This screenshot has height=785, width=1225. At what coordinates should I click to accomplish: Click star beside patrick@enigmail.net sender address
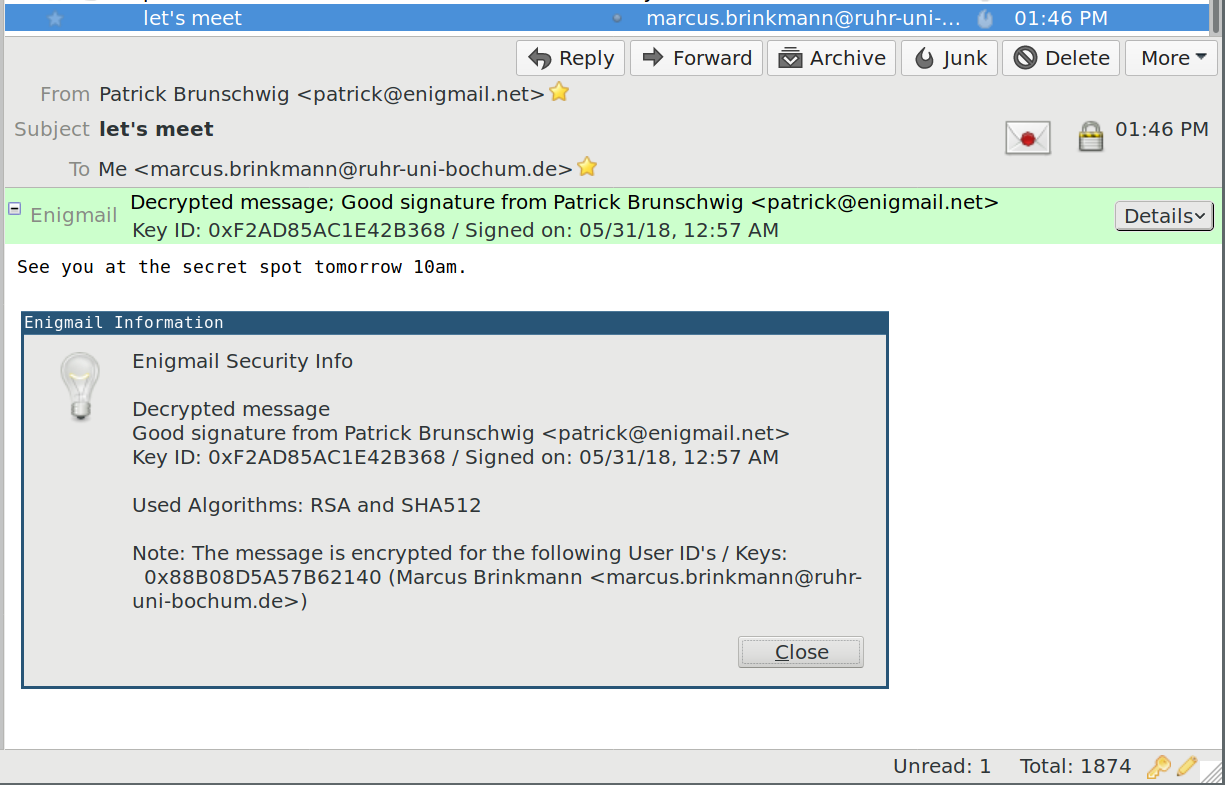click(560, 93)
